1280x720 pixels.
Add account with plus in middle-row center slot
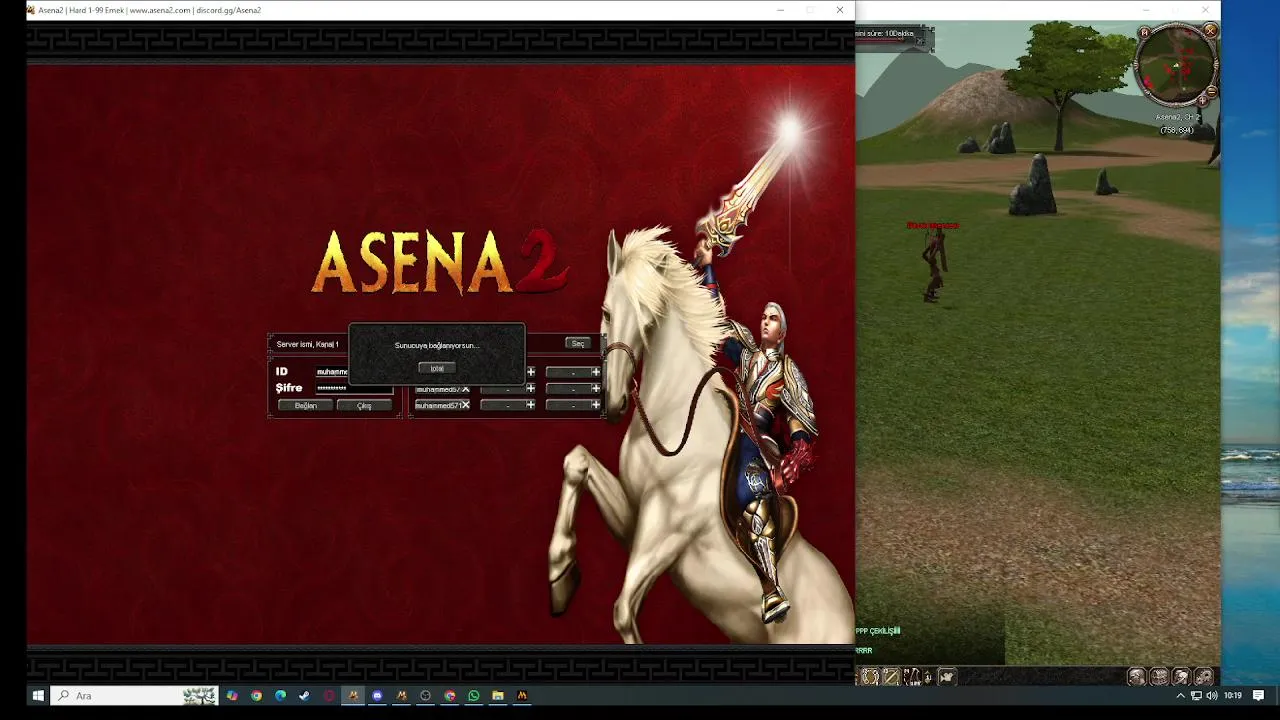(530, 388)
